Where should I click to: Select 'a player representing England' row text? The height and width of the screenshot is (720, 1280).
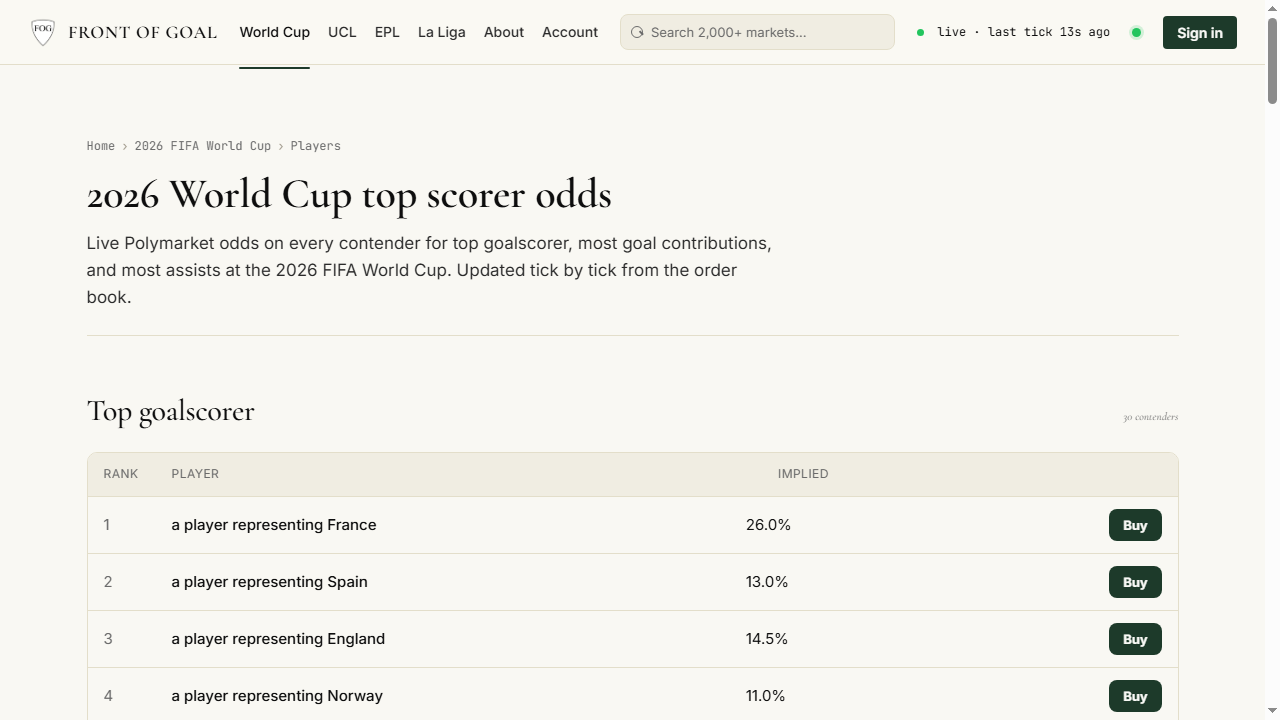278,639
